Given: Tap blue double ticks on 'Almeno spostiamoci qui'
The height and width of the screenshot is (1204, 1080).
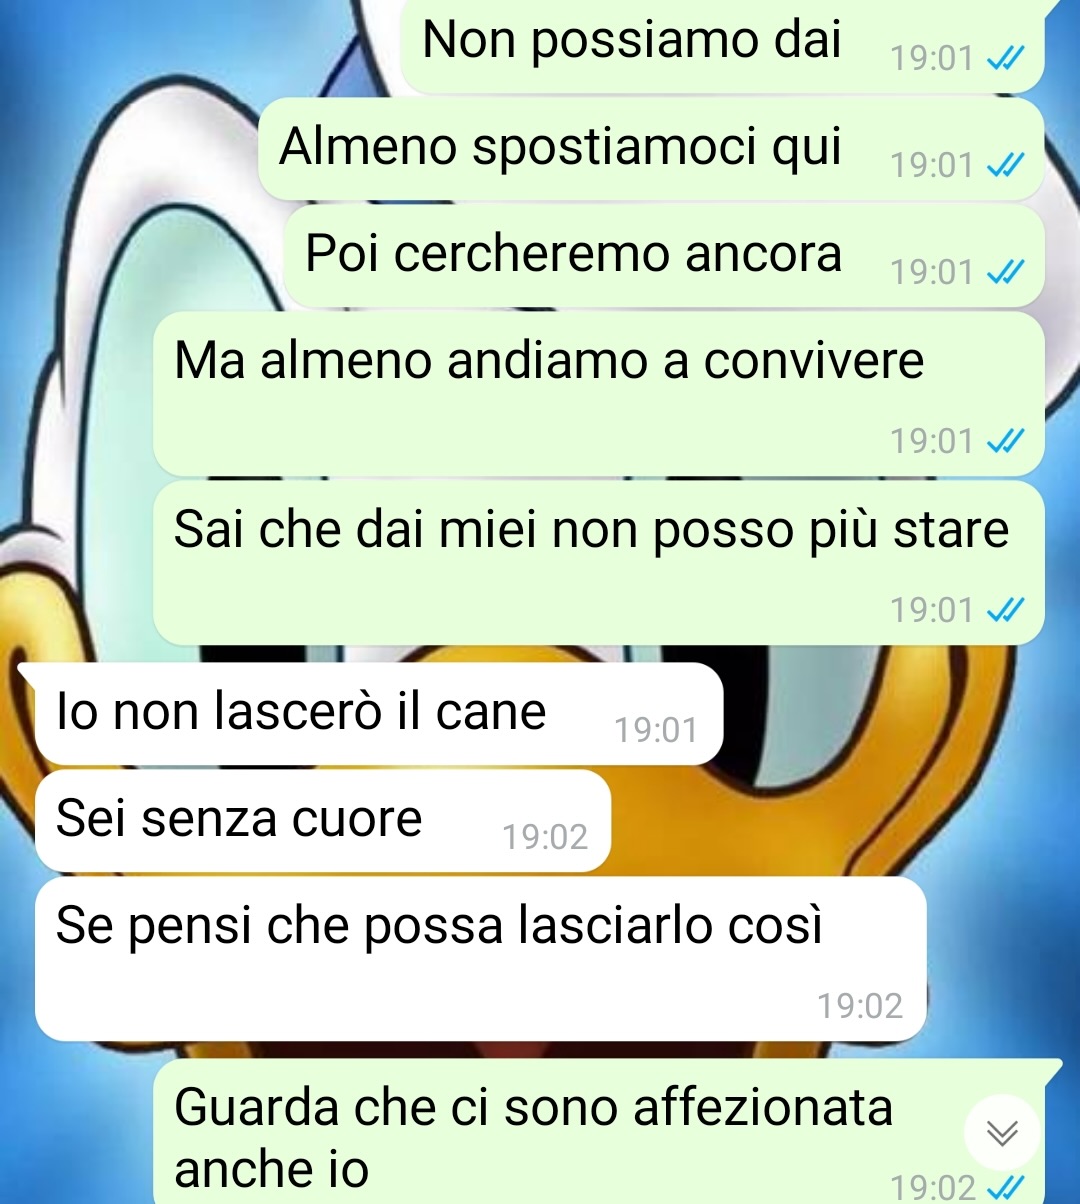Looking at the screenshot, I should pos(1005,165).
